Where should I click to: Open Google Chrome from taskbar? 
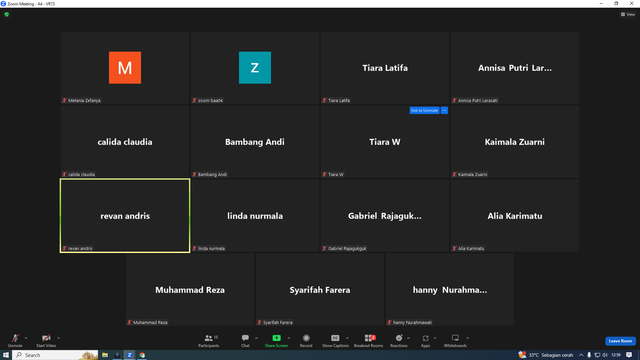click(x=142, y=355)
